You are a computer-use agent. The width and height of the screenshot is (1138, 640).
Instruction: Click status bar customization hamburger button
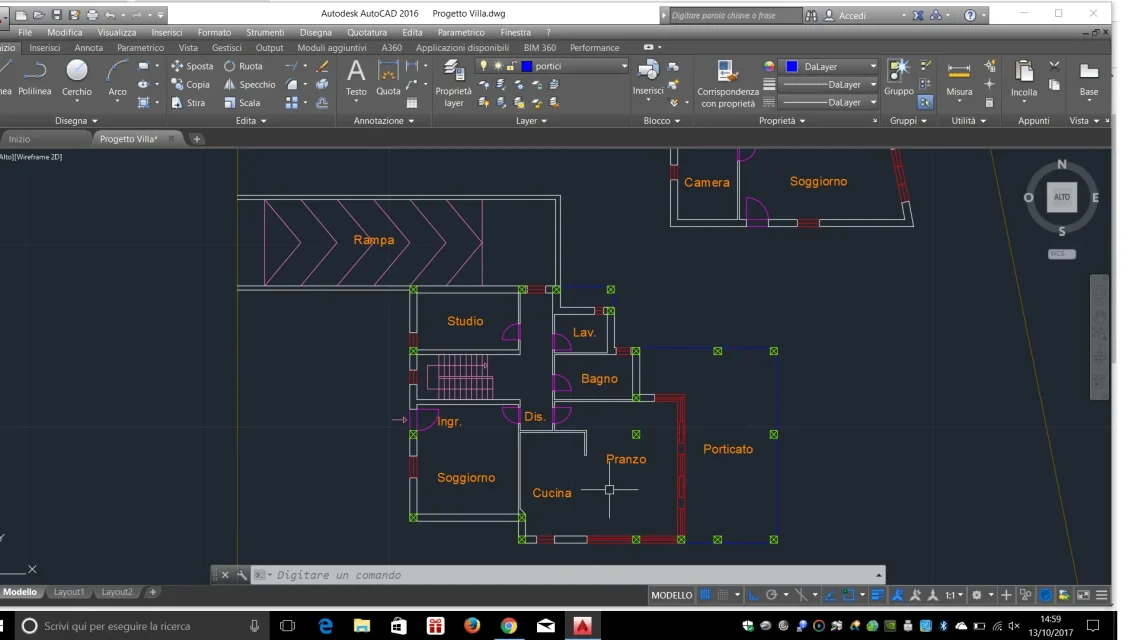(x=1102, y=595)
